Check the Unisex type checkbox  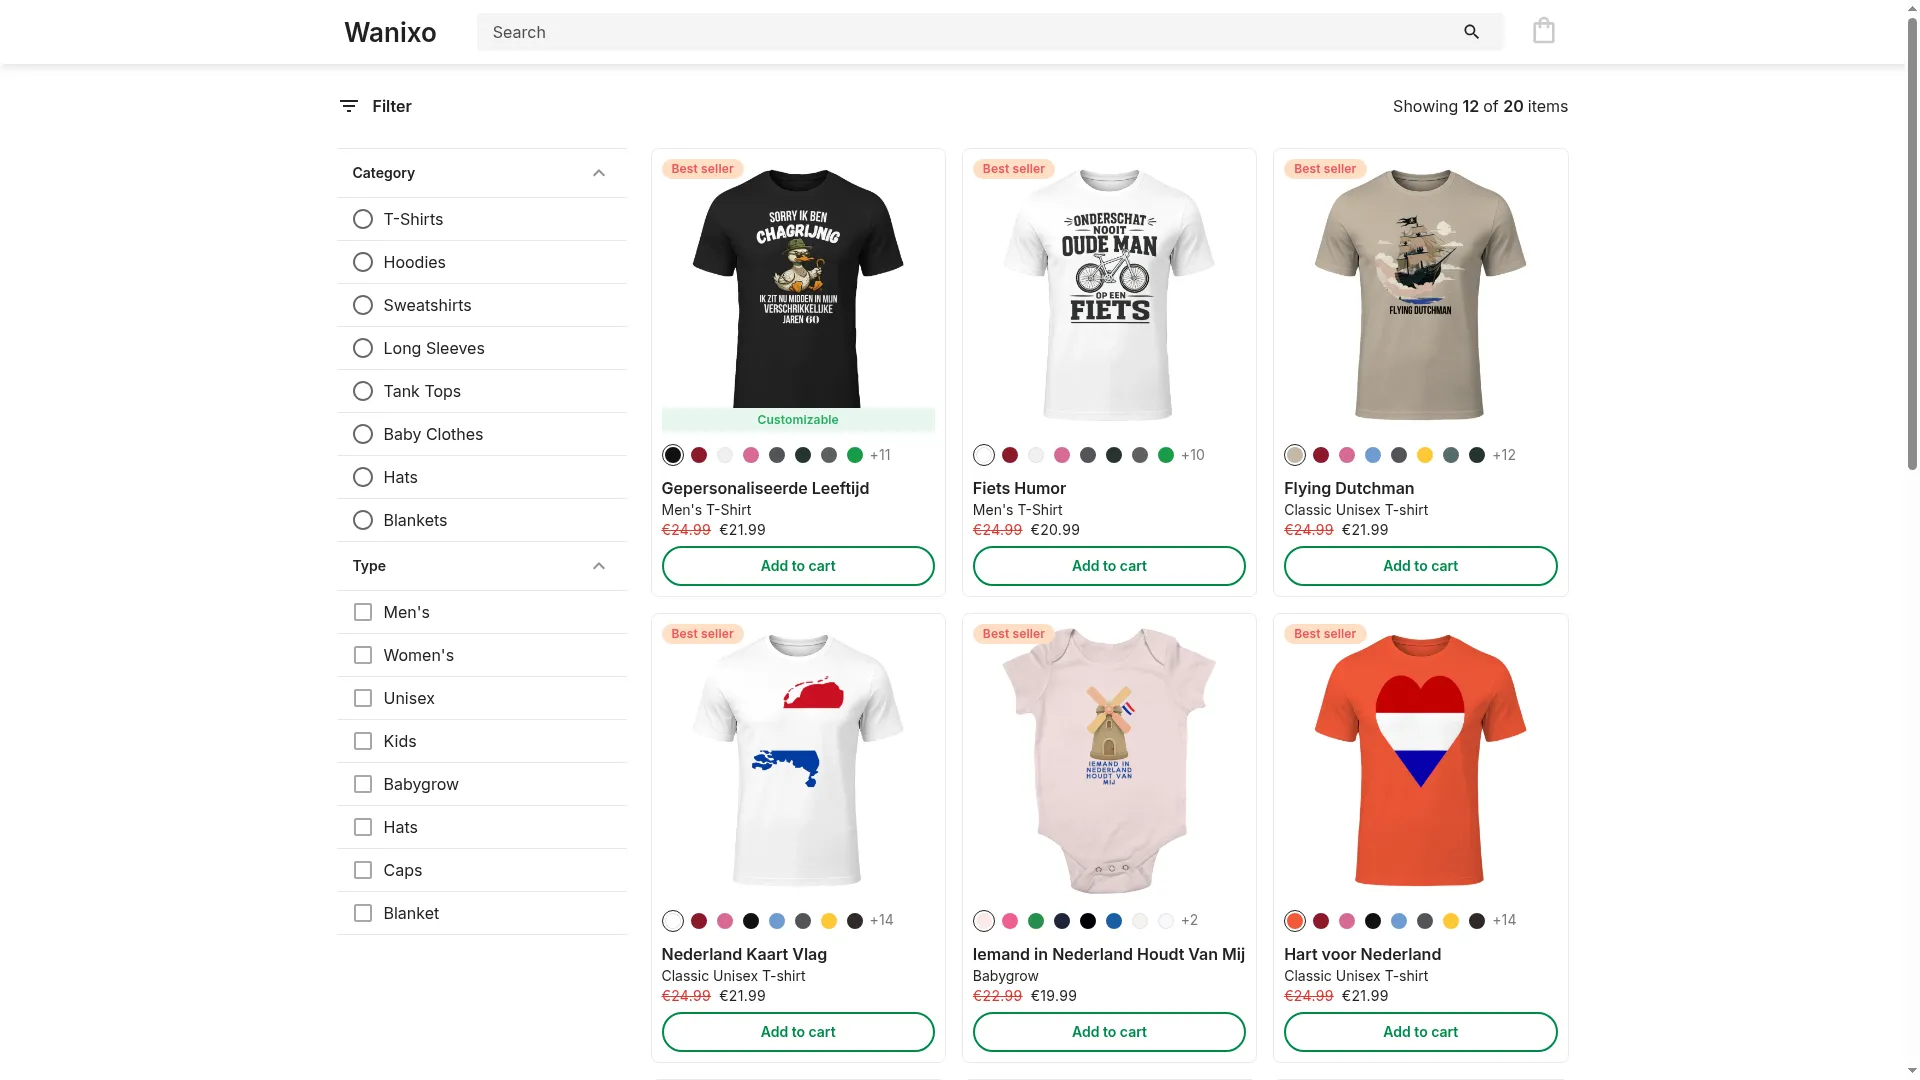pos(363,698)
